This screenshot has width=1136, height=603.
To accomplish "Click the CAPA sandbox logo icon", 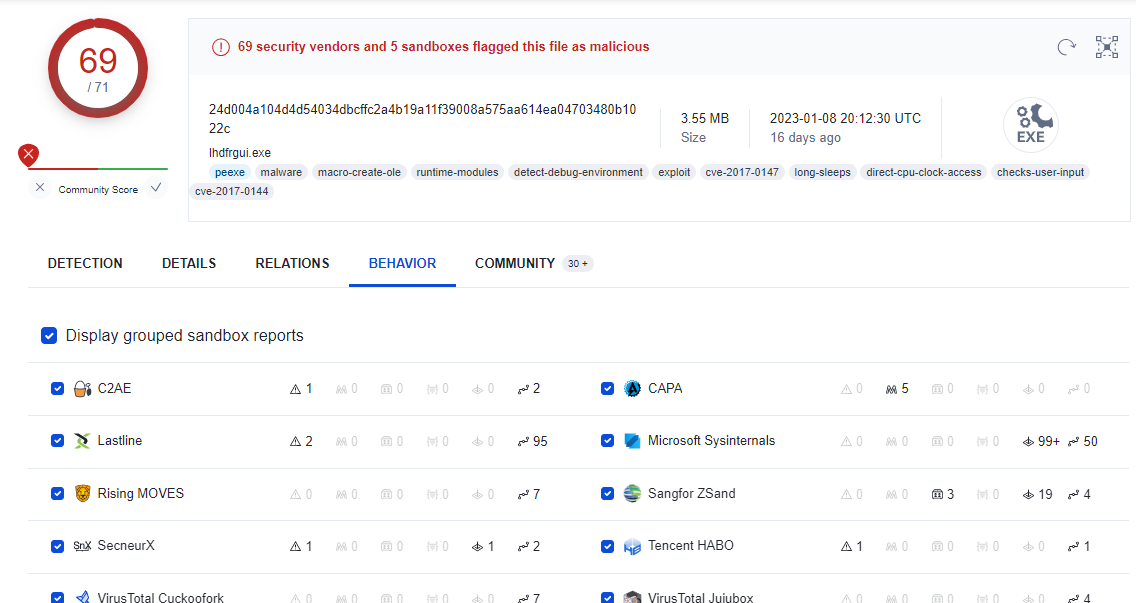I will click(632, 388).
